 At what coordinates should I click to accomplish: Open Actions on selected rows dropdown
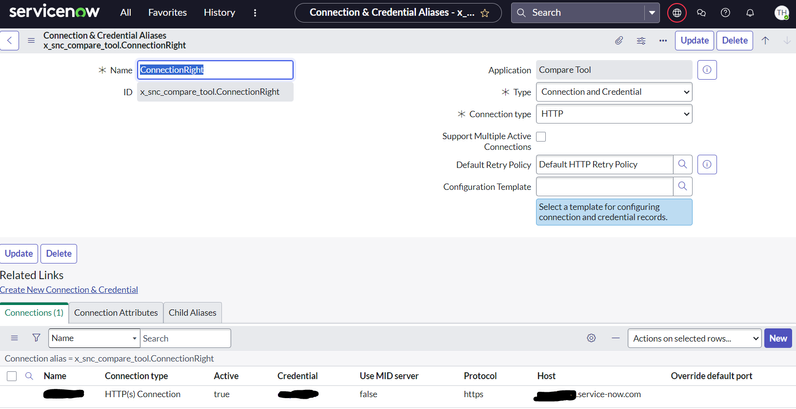click(x=694, y=338)
